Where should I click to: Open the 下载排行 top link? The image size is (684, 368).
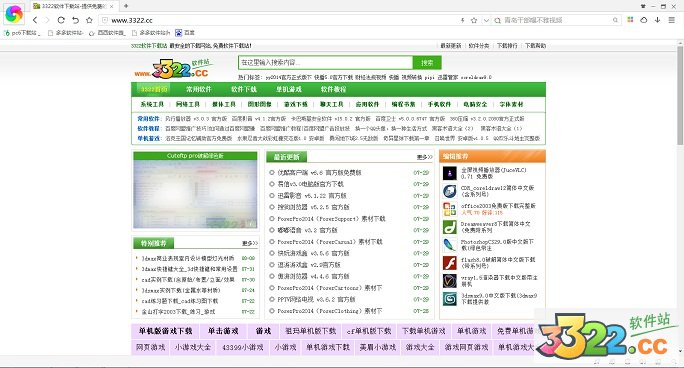[507, 45]
